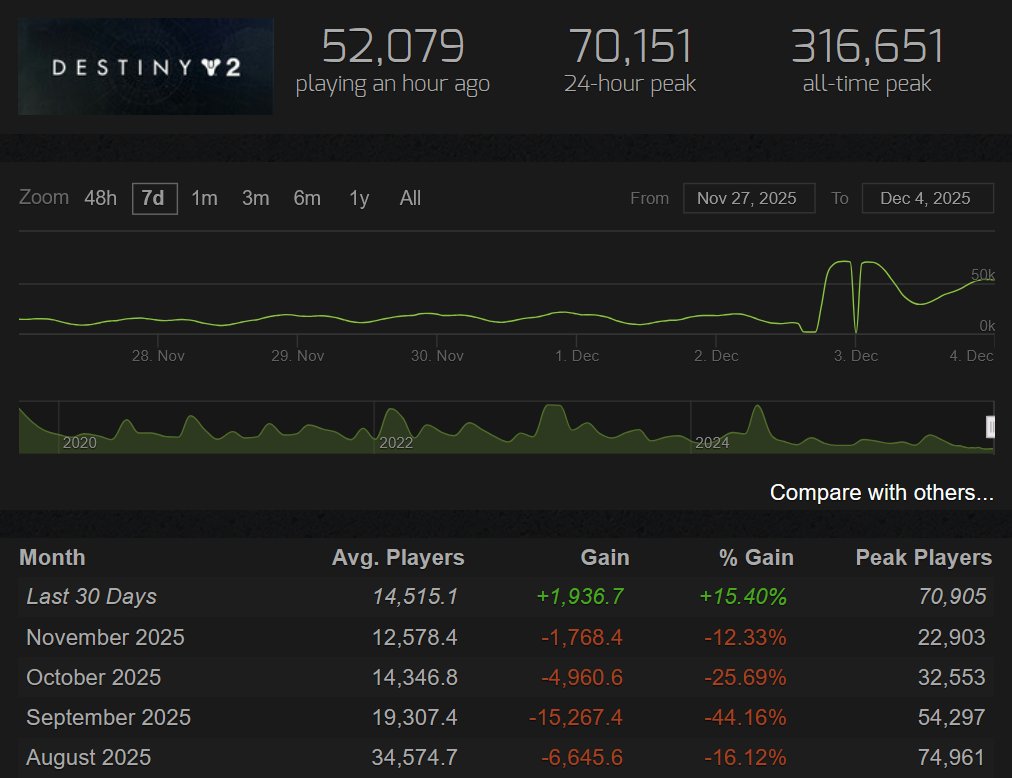Switch chart zoom to 1m

204,198
